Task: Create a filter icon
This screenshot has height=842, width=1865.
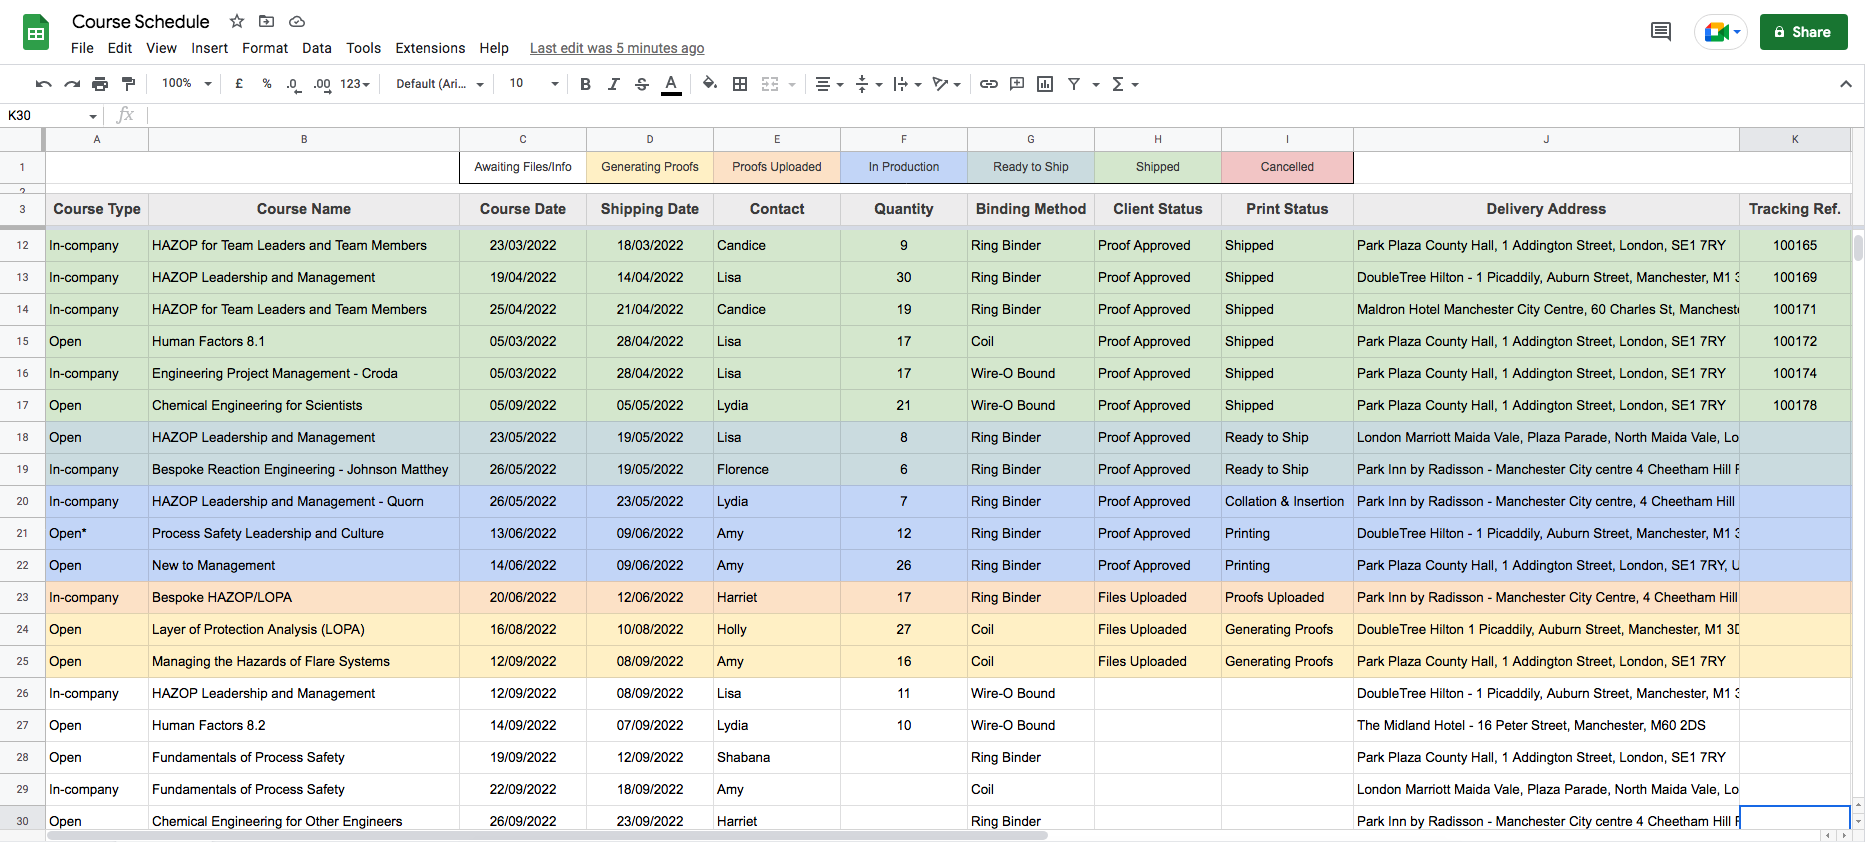Action: [x=1074, y=84]
